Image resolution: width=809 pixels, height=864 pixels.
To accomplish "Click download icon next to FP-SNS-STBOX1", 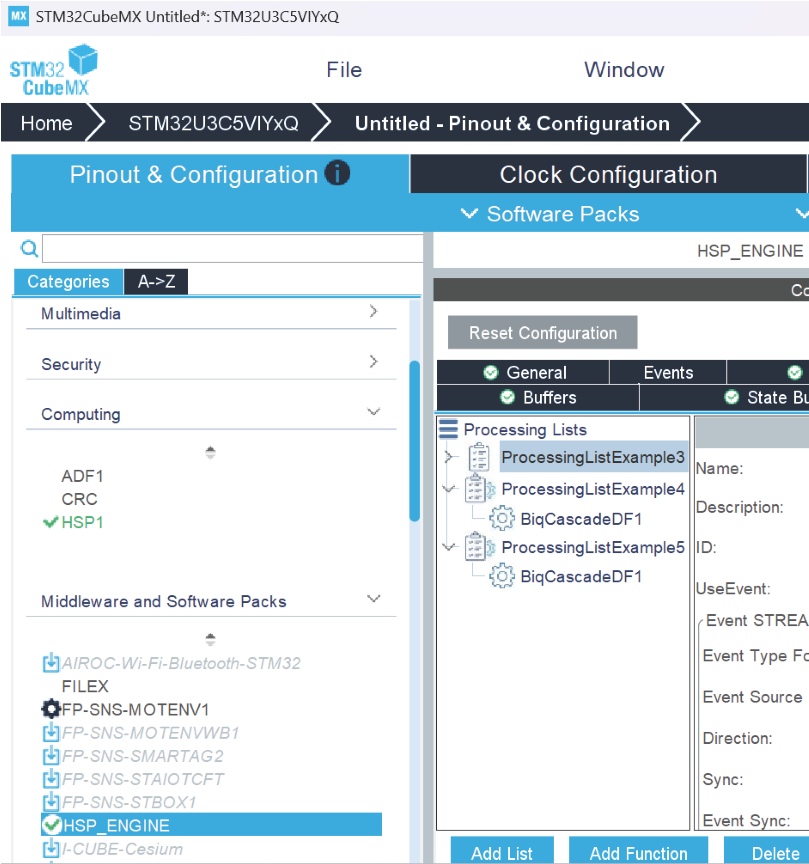I will click(51, 802).
